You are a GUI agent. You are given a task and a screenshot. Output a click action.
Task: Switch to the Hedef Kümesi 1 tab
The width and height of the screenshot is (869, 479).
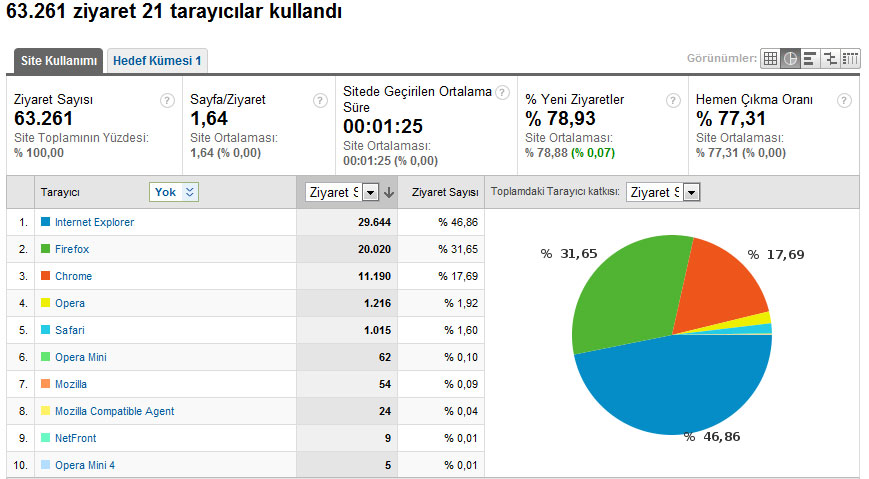[157, 61]
